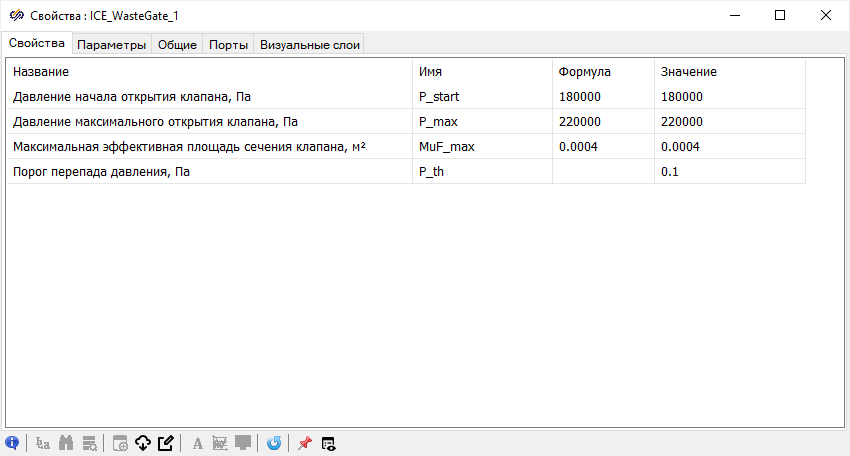Click the red pin icon
The image size is (850, 456).
tap(305, 443)
